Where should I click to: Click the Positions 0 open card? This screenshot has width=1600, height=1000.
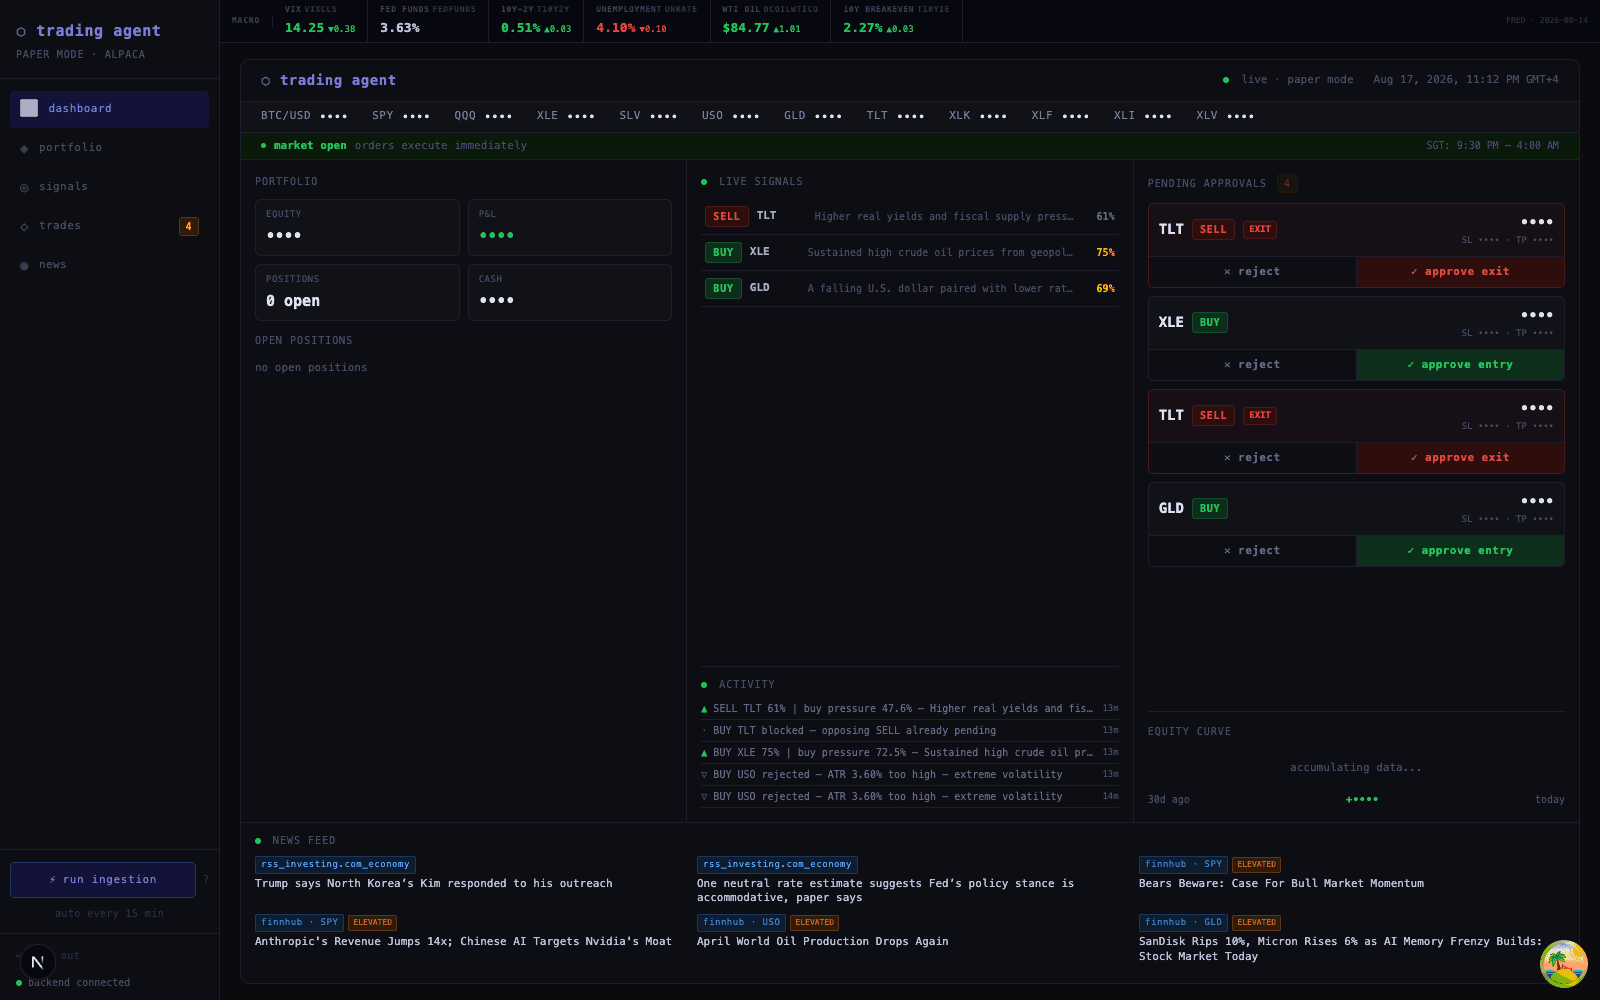(x=357, y=292)
